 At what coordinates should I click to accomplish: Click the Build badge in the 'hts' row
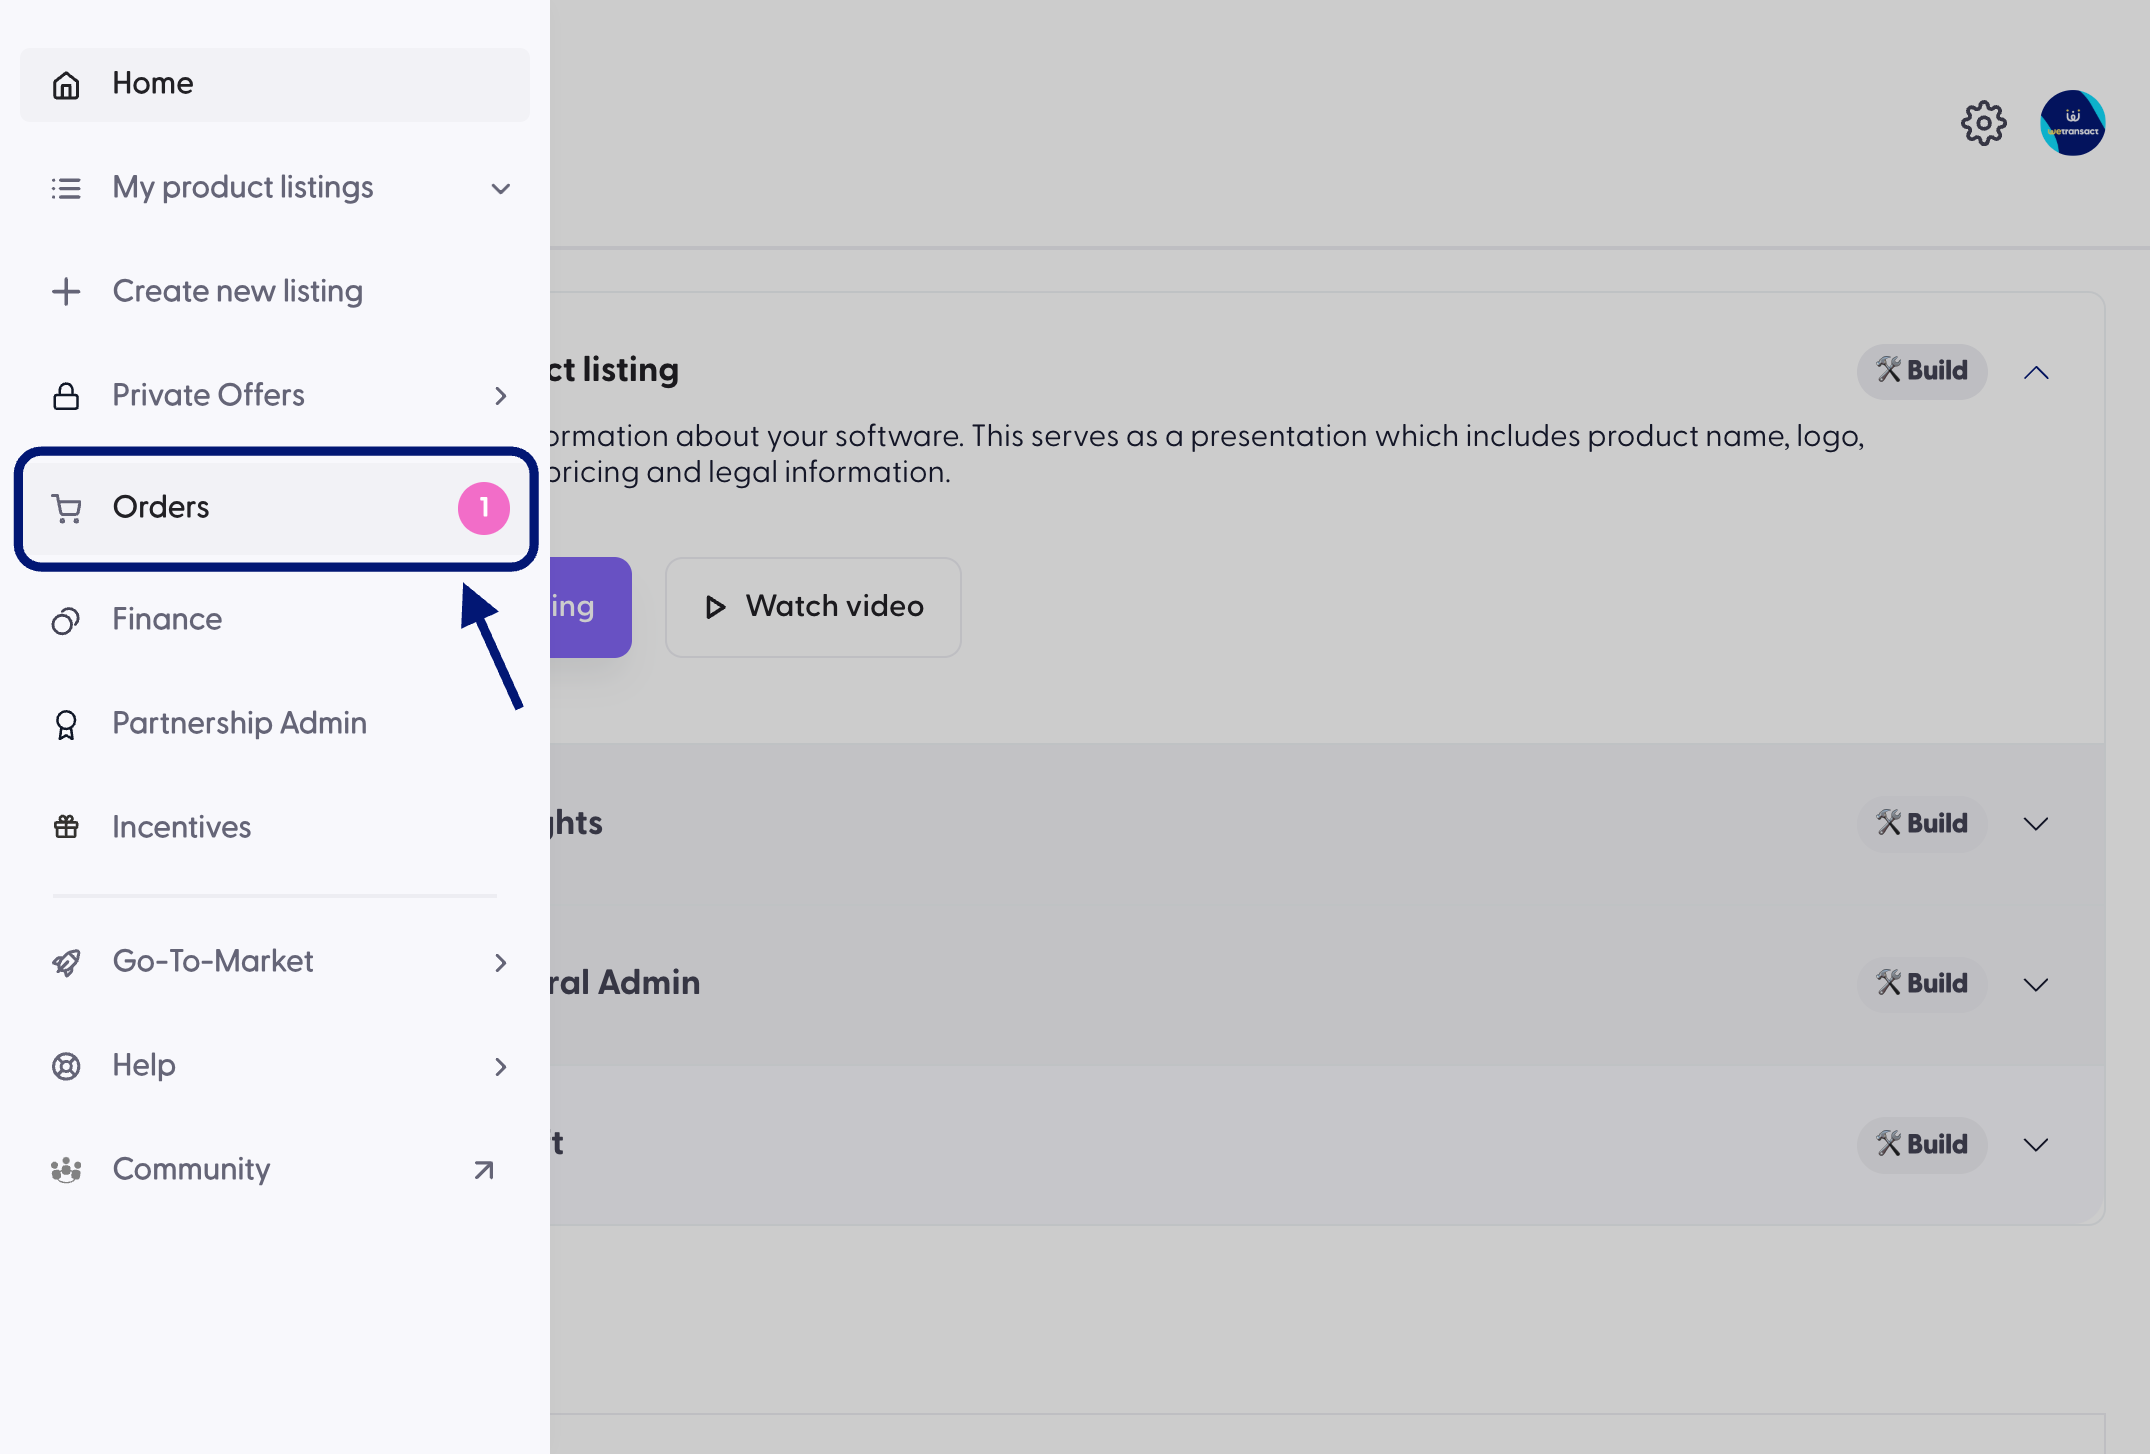click(1921, 824)
